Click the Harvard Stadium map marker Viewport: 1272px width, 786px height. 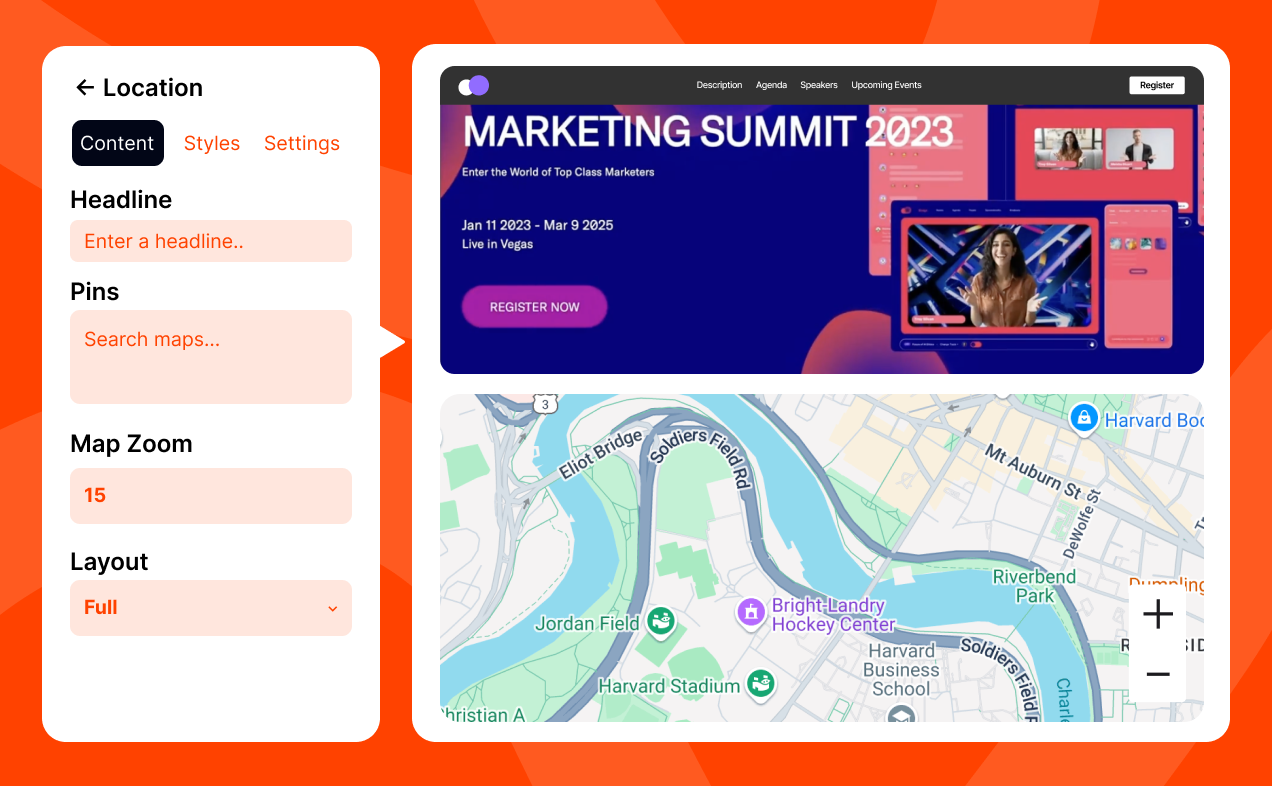pos(761,684)
